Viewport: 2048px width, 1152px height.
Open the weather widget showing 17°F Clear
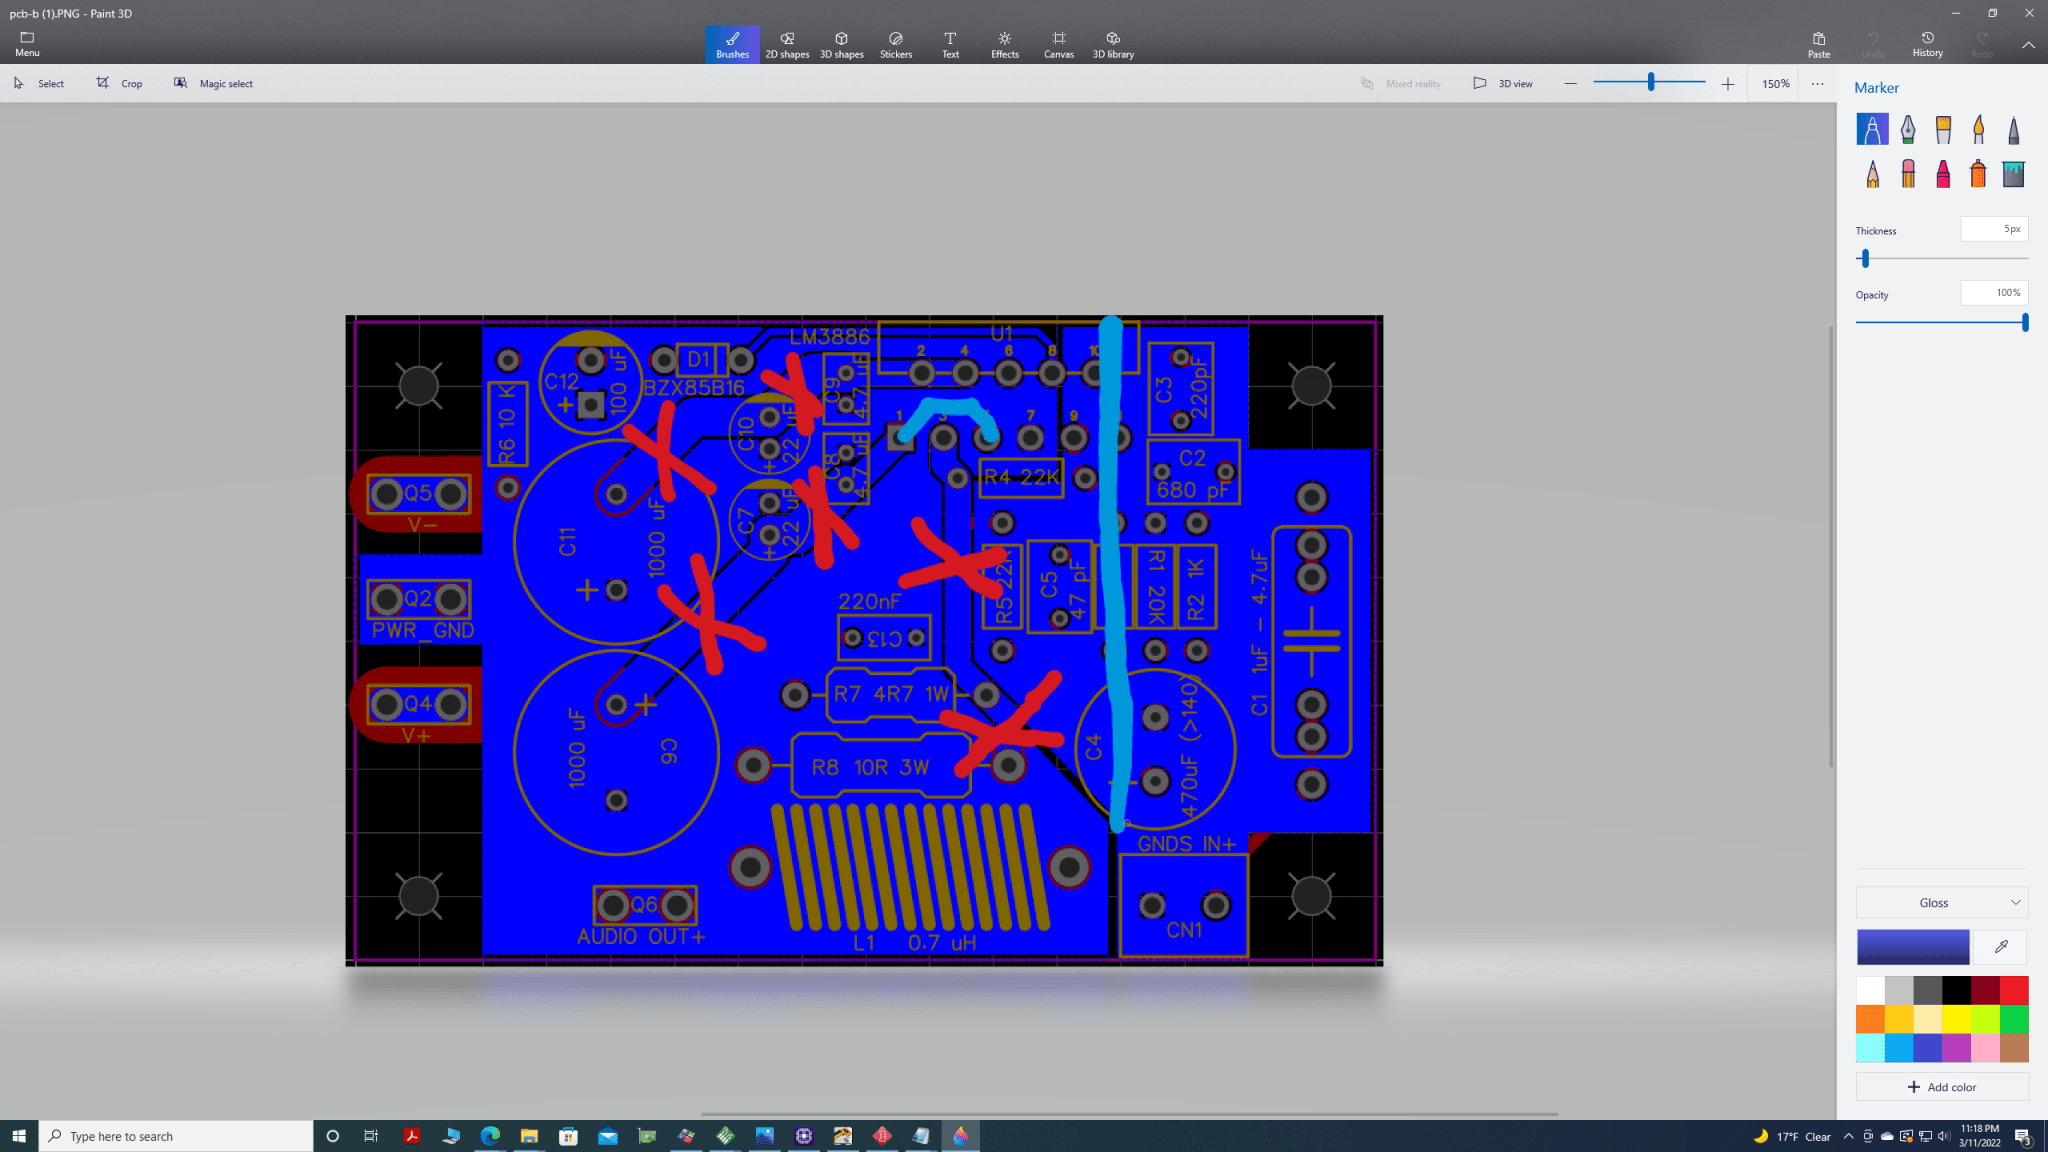click(x=1793, y=1136)
